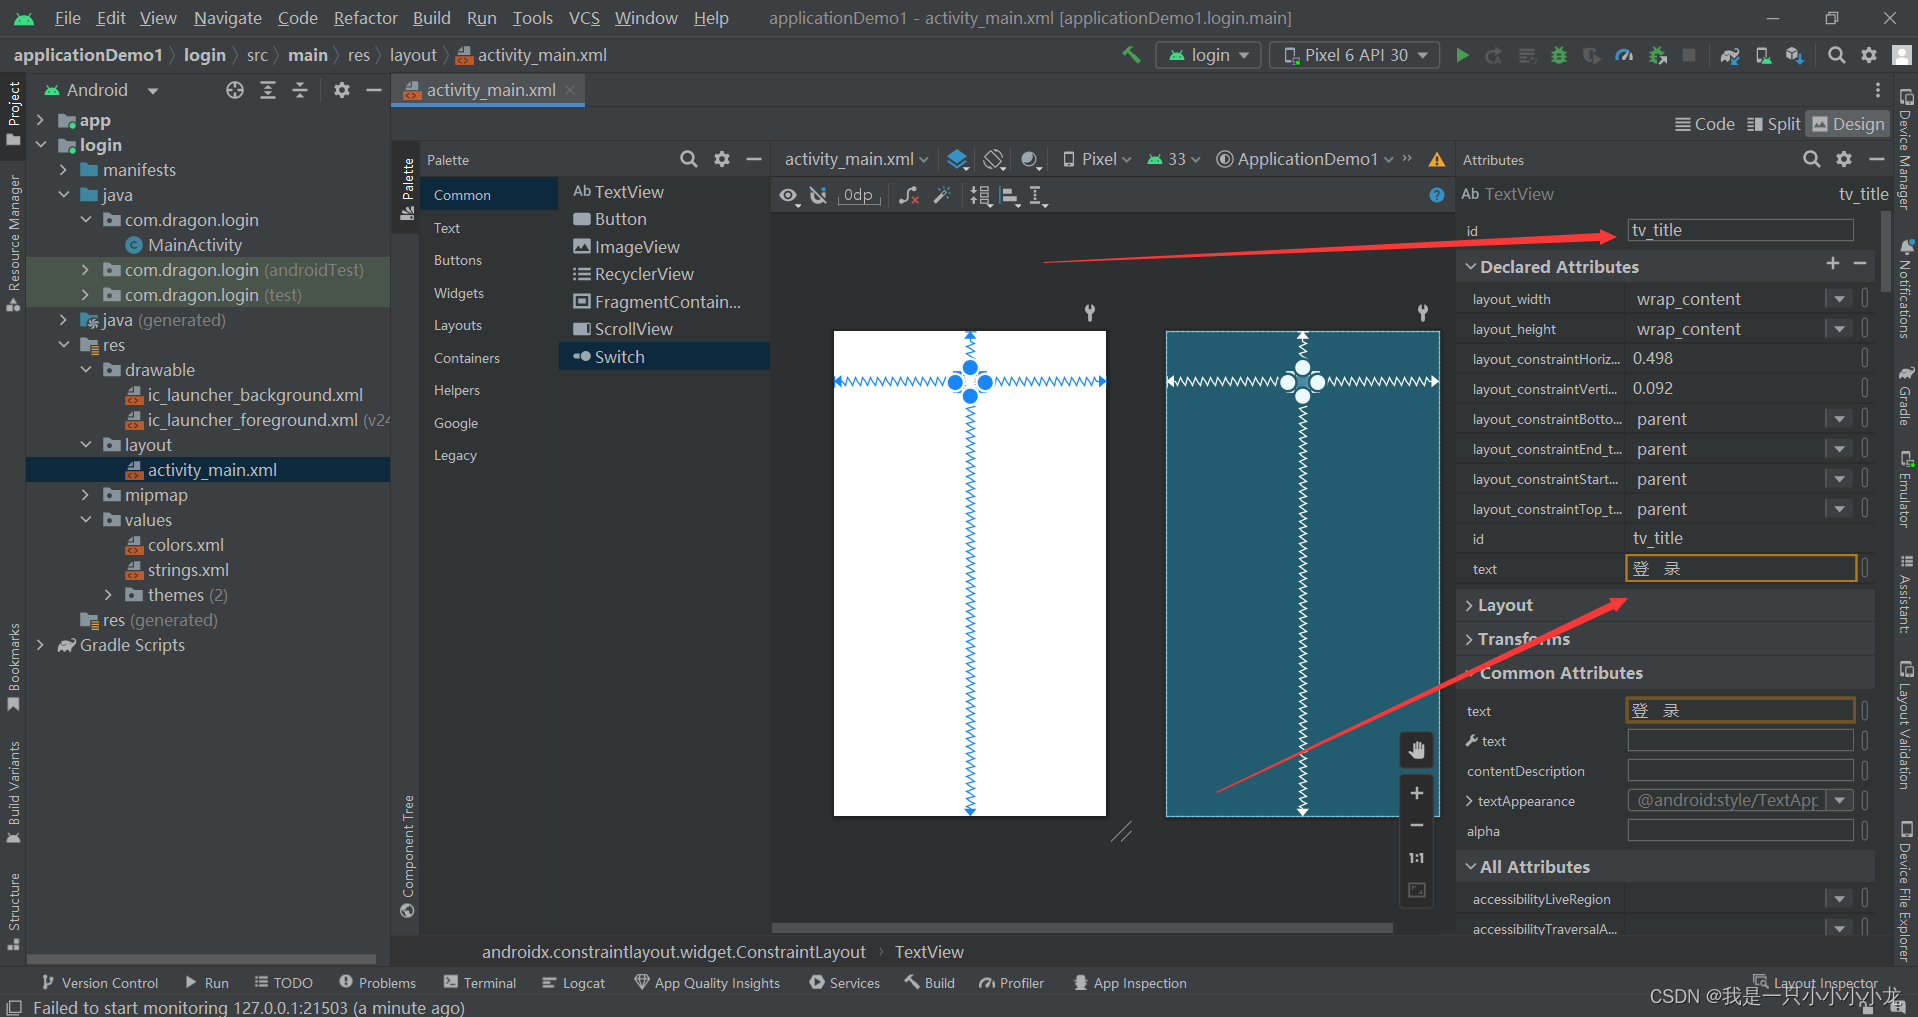
Task: Open the VCS menu
Action: [x=584, y=18]
